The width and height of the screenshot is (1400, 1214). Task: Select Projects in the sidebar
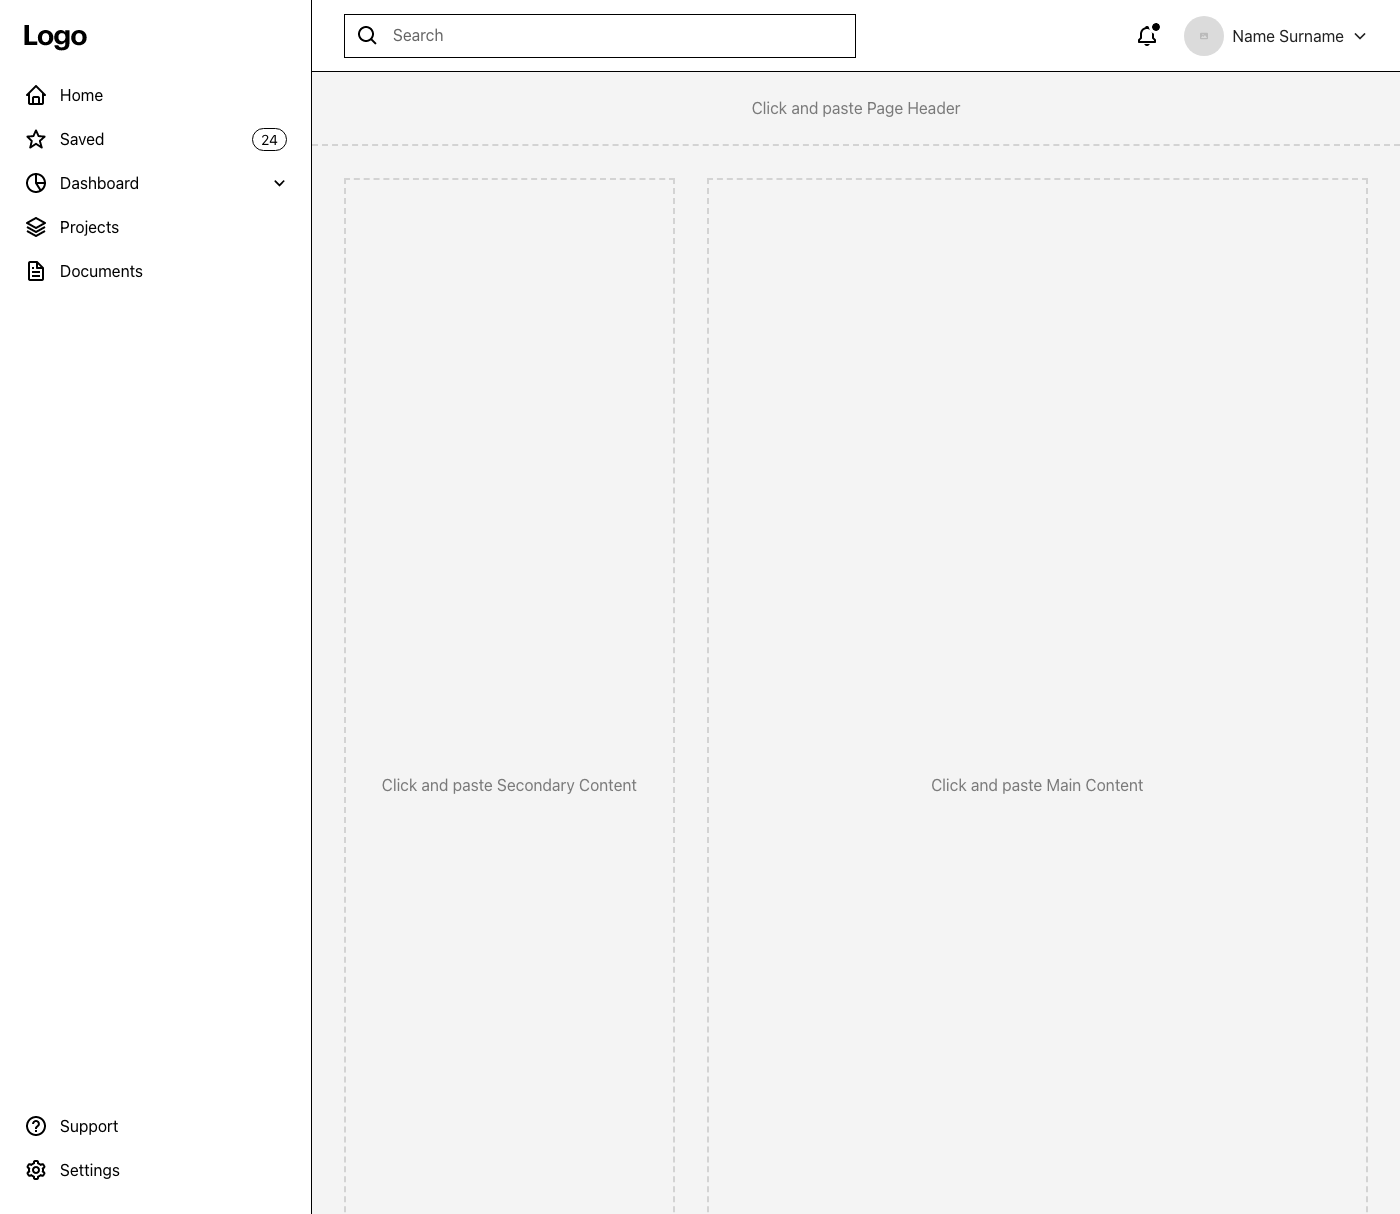156,227
